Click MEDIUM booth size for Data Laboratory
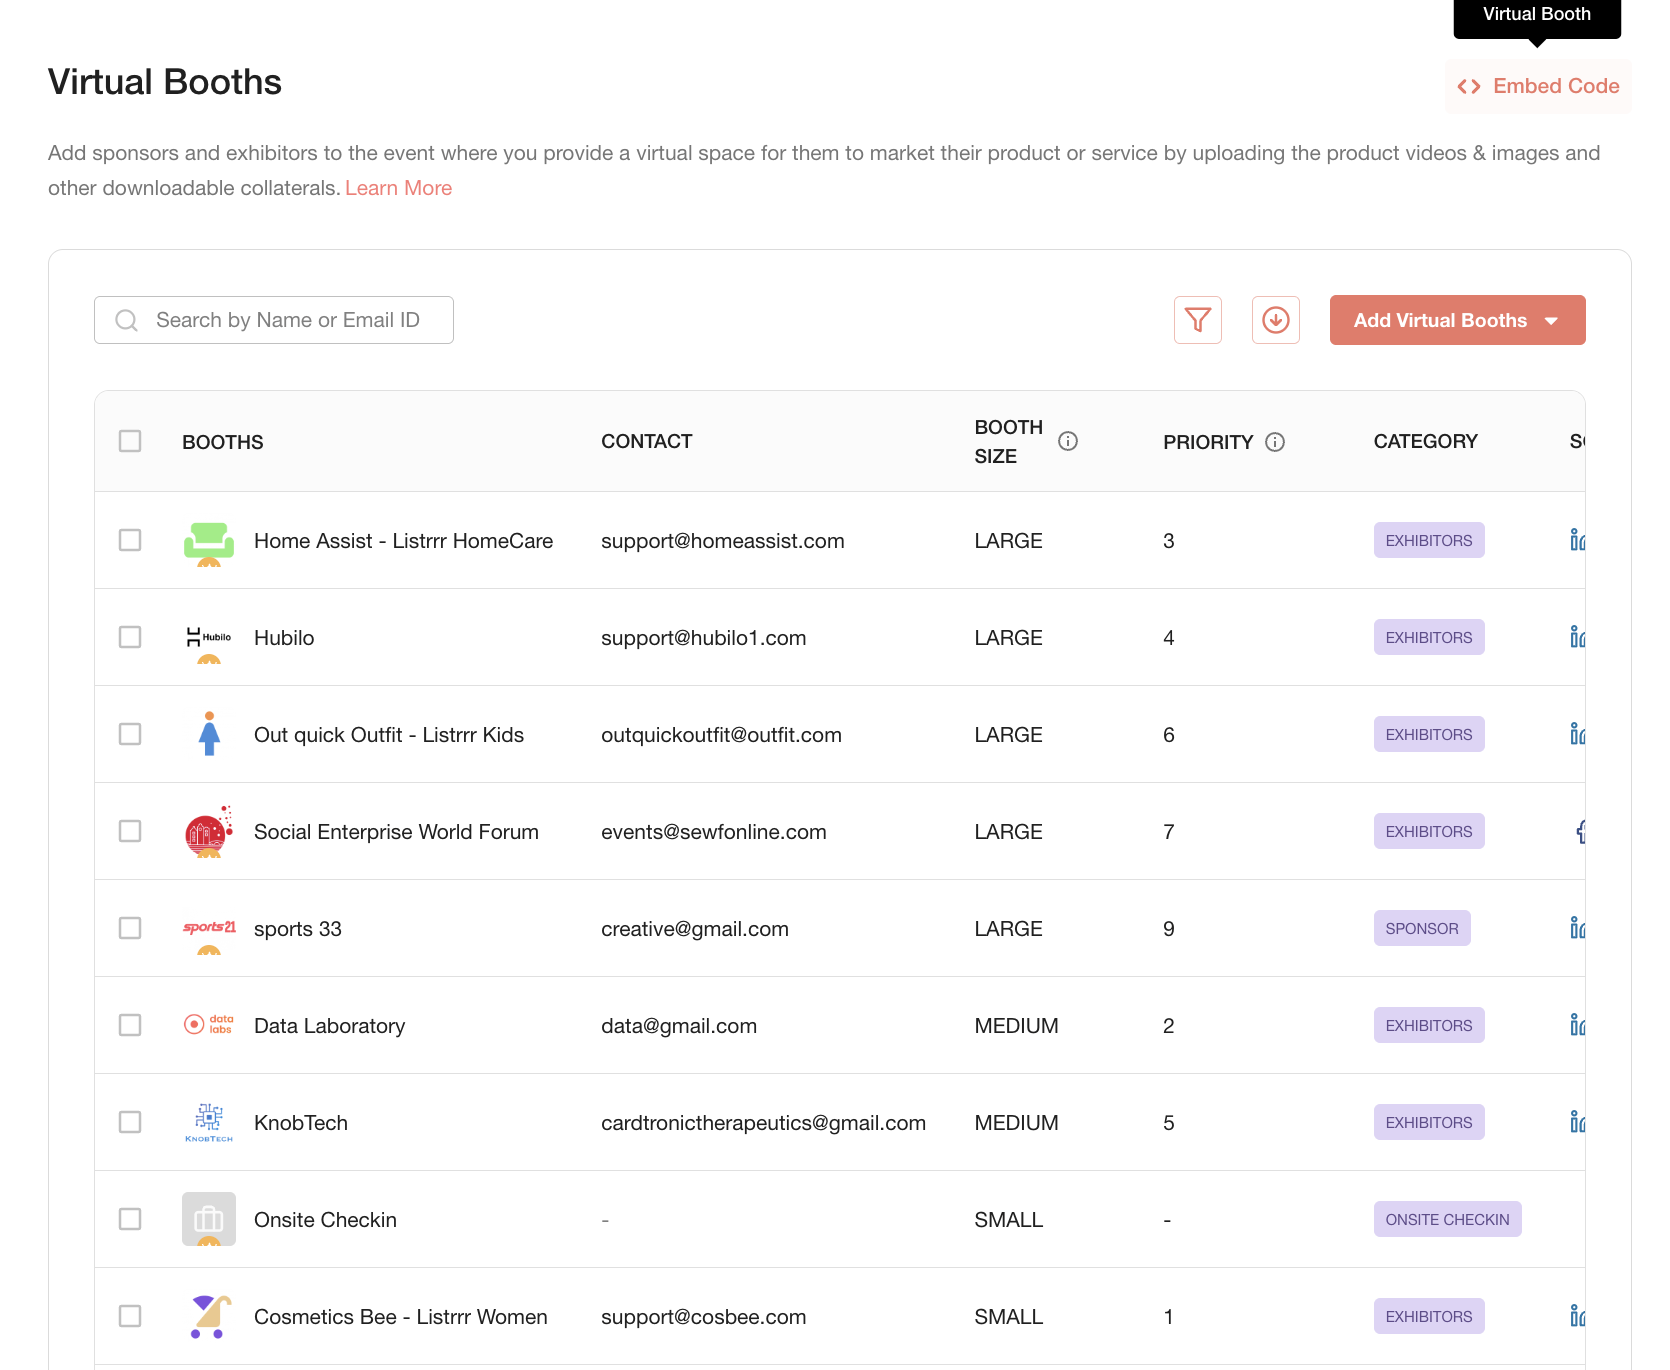1670x1370 pixels. [1017, 1026]
